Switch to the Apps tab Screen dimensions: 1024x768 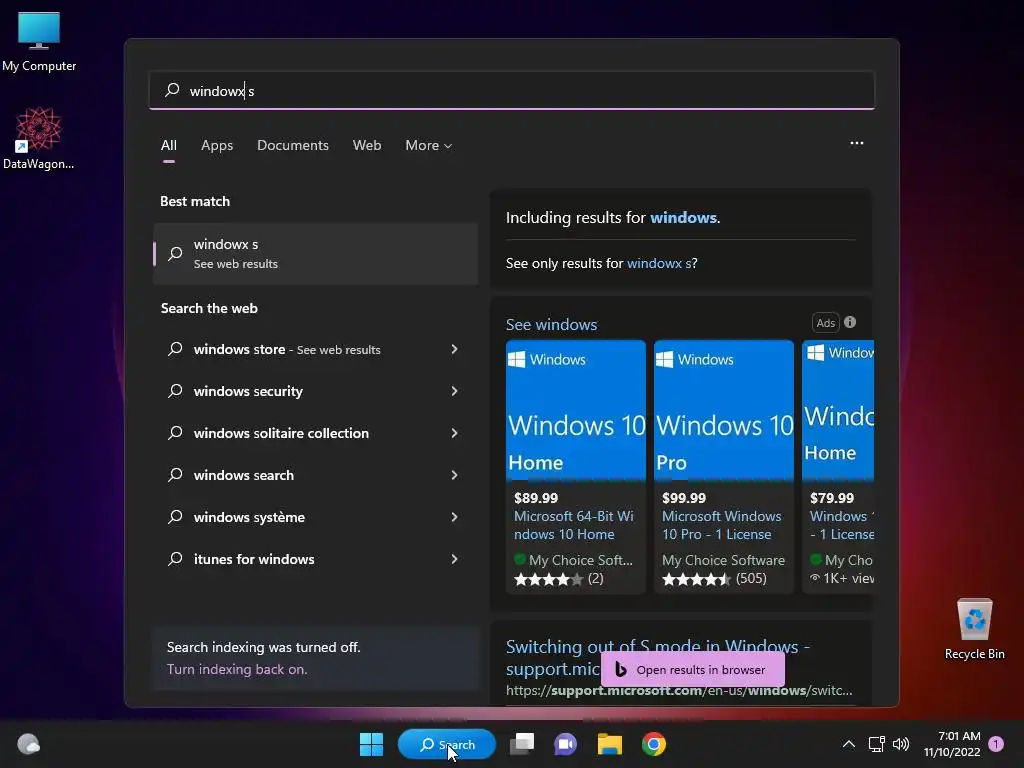coord(217,146)
